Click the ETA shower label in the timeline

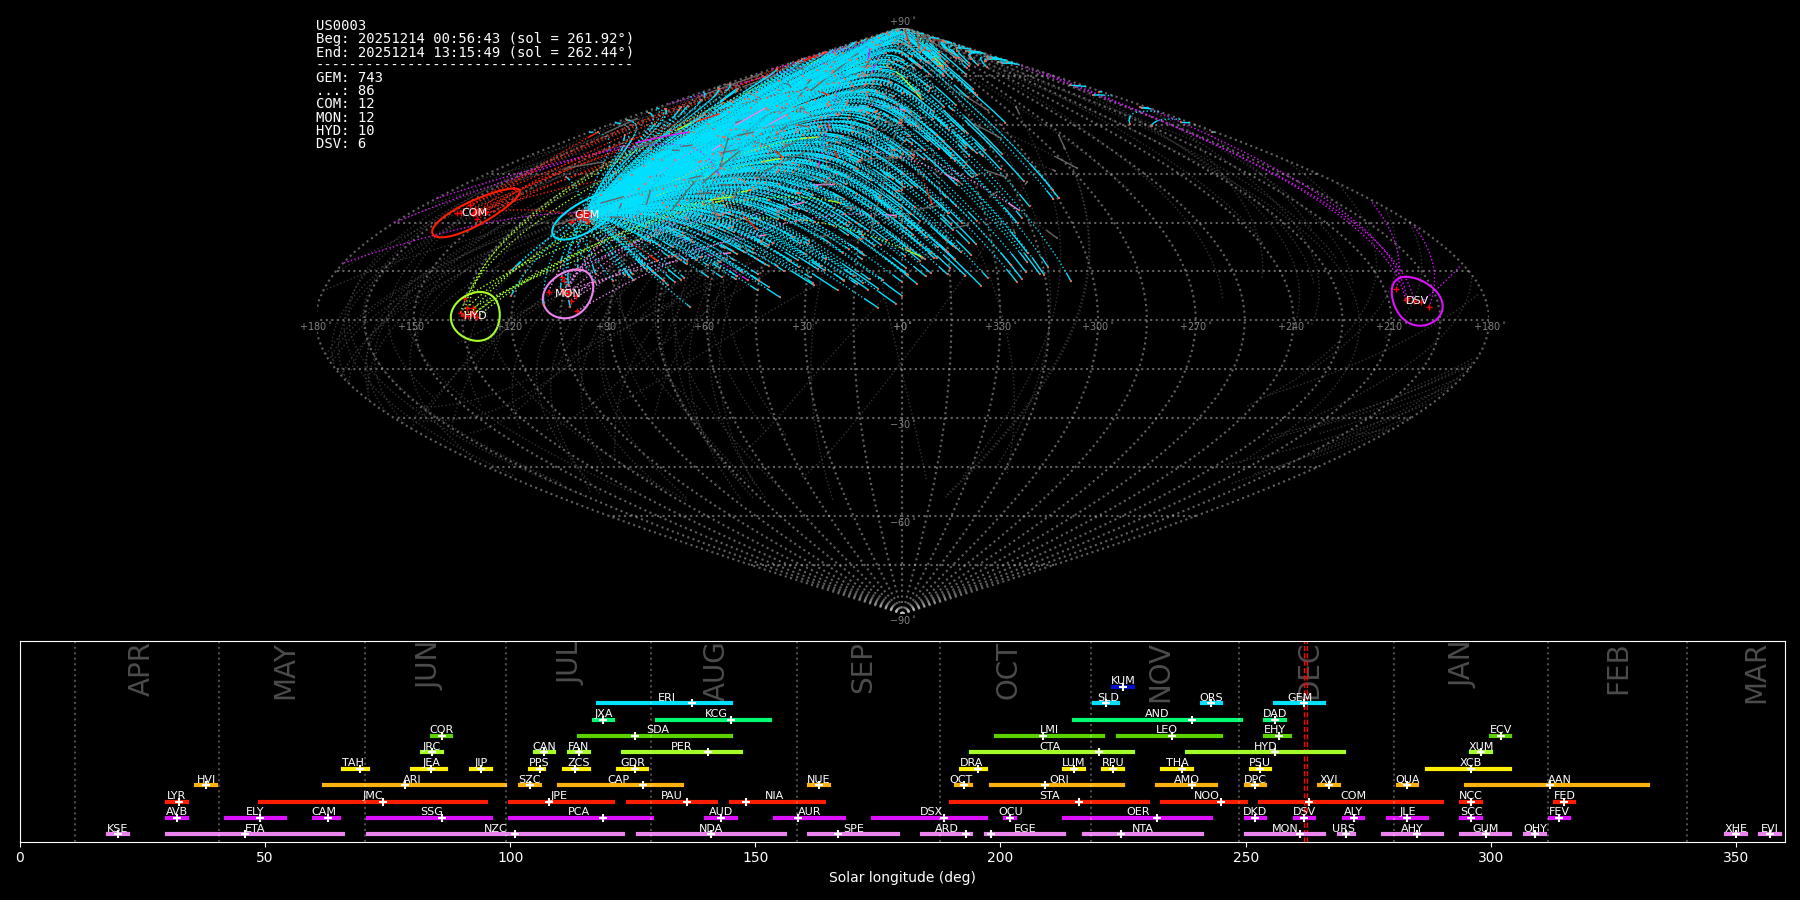[x=255, y=829]
